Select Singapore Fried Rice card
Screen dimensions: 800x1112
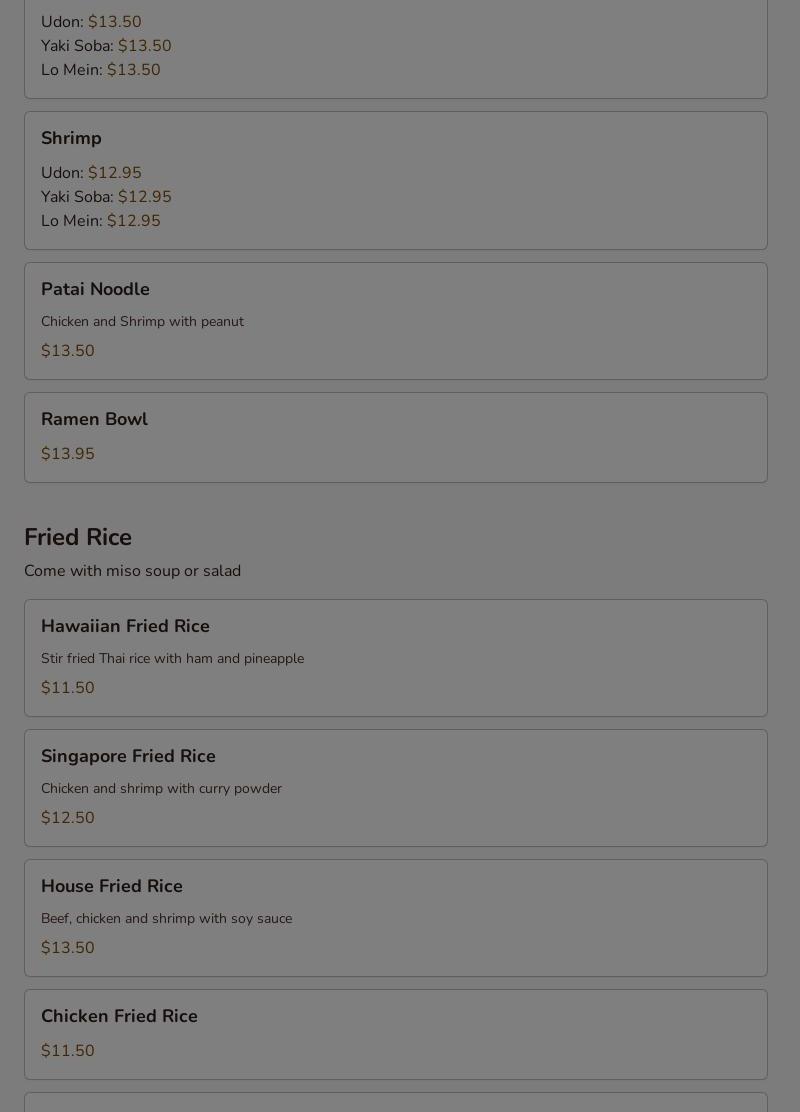point(396,787)
